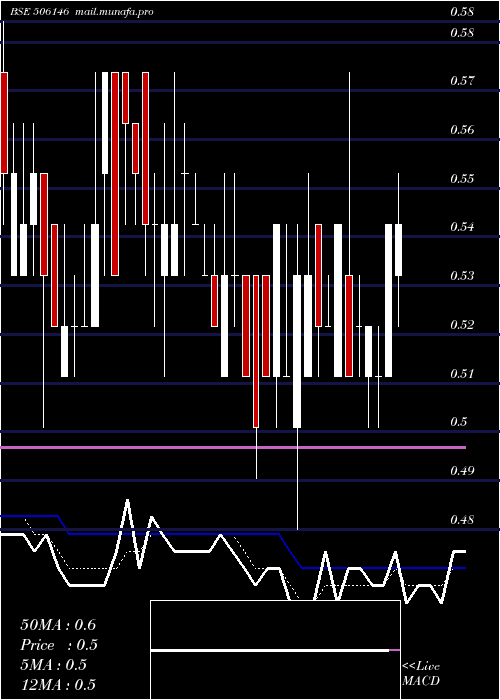This screenshot has height=700, width=500.
Task: Click the 0.55 price axis label
Action: [x=462, y=179]
